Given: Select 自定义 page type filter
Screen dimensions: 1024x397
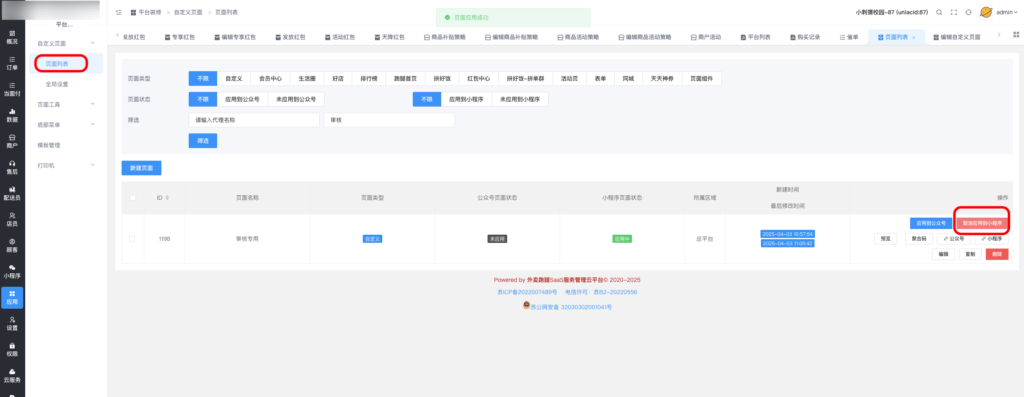Looking at the screenshot, I should coord(234,78).
